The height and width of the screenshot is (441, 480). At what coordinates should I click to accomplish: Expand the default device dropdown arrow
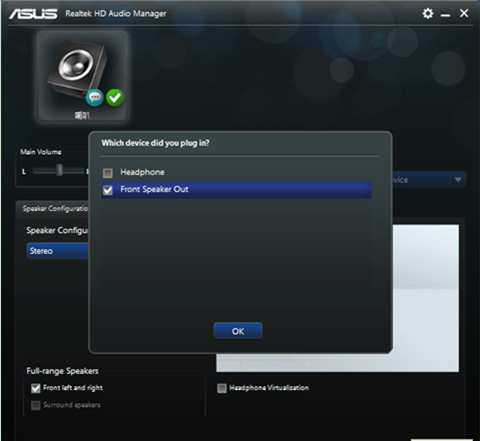[x=458, y=180]
